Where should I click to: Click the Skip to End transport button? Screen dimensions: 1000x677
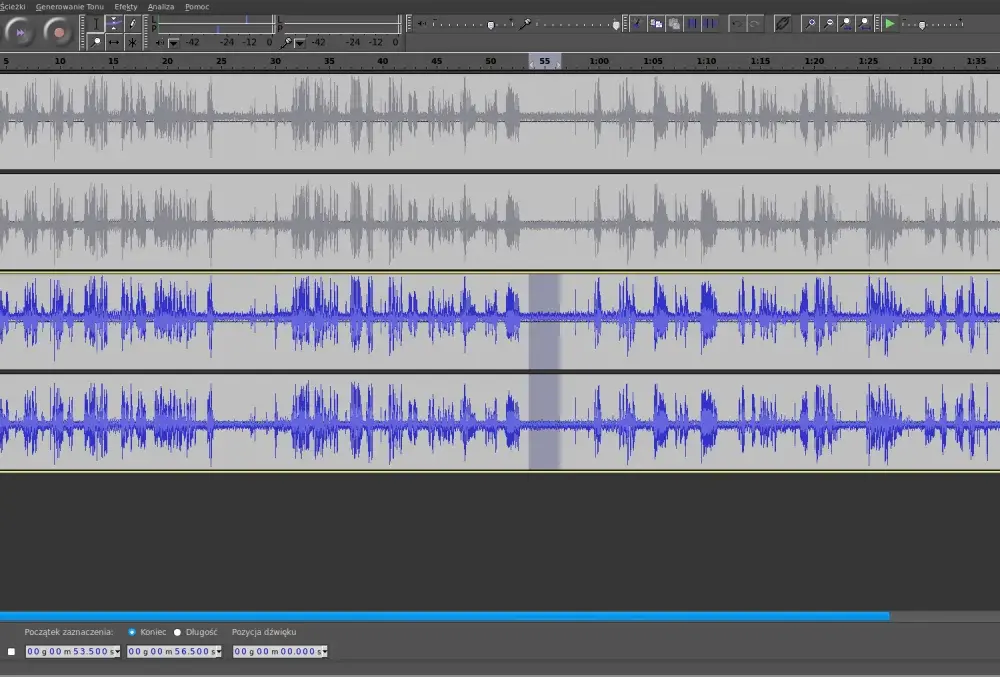[19, 32]
